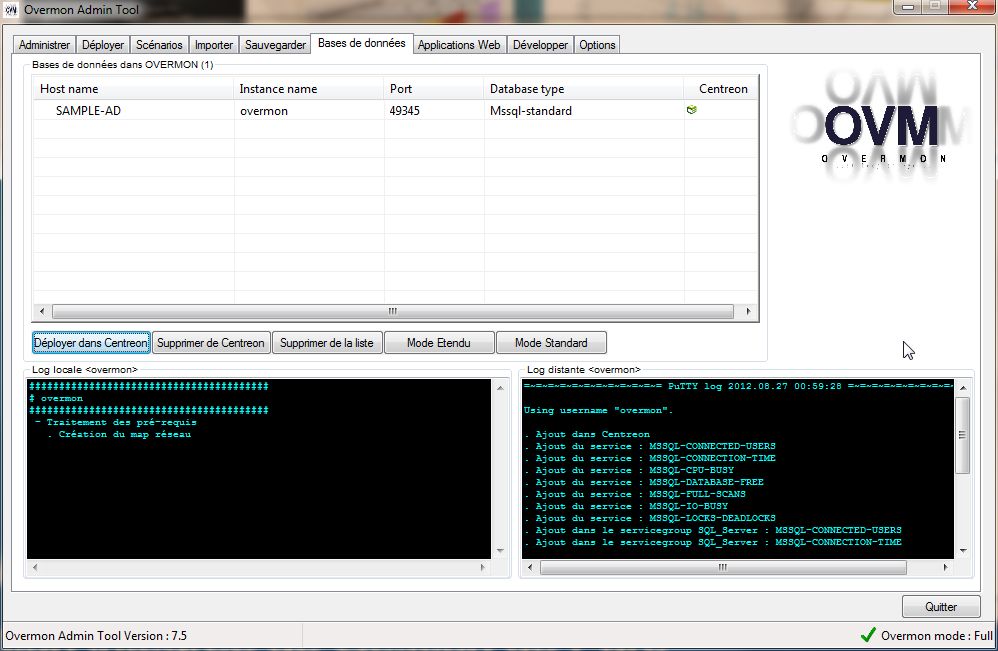Go to the Scénarios tab
Screen dimensions: 998x651
pyautogui.click(x=159, y=45)
